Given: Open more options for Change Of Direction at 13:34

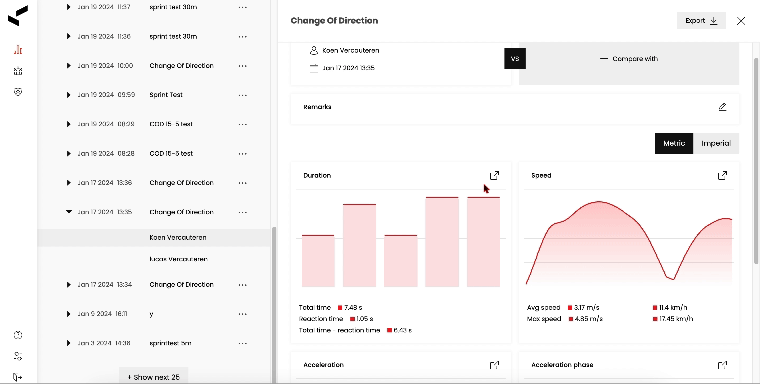Looking at the screenshot, I should tap(242, 285).
